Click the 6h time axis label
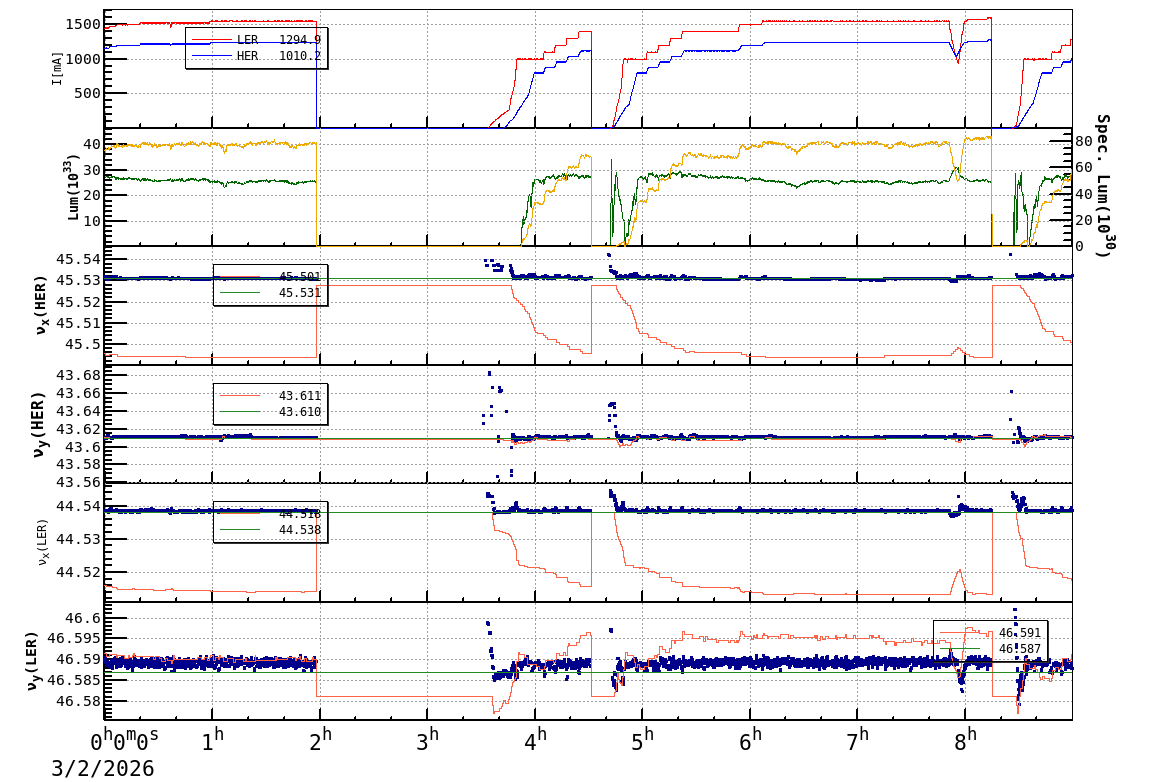 click(750, 739)
